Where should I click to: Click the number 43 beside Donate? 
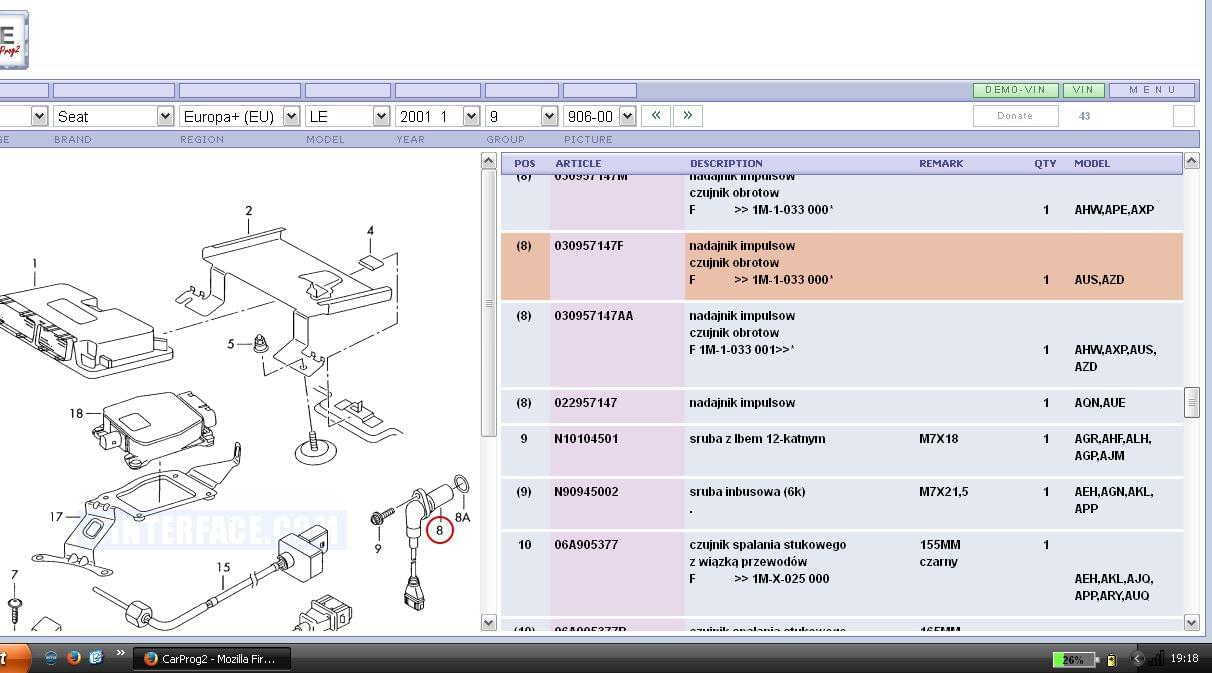pyautogui.click(x=1085, y=116)
